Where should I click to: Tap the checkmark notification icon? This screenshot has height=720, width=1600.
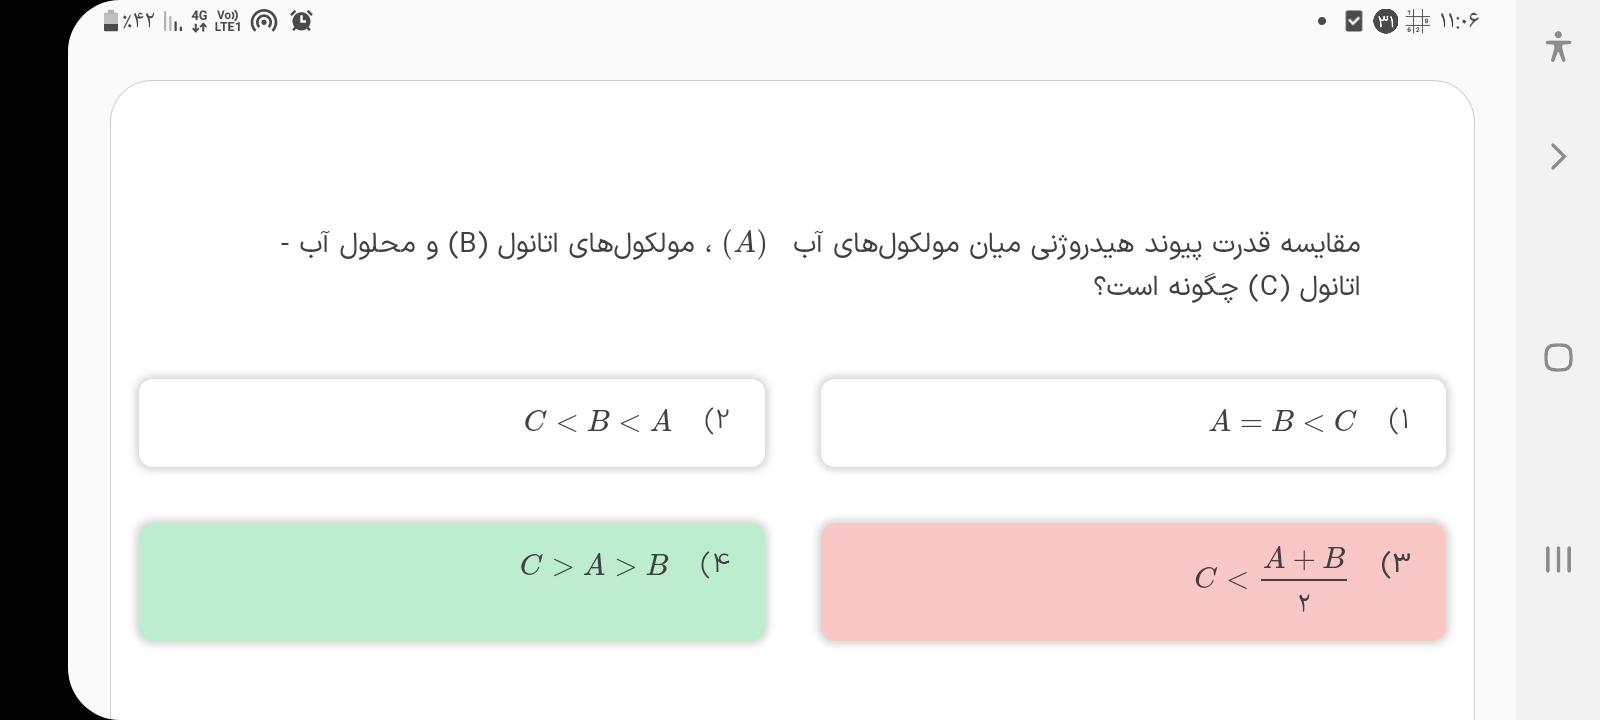pyautogui.click(x=1353, y=21)
